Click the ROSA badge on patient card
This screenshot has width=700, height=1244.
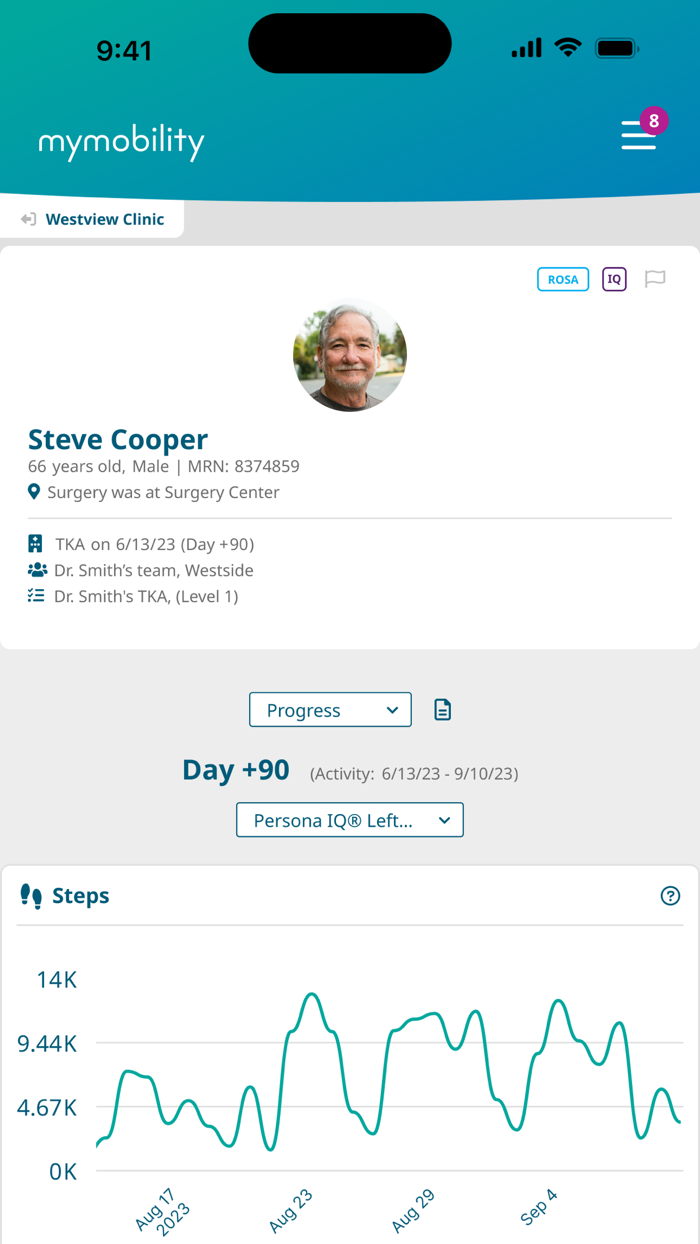(562, 279)
